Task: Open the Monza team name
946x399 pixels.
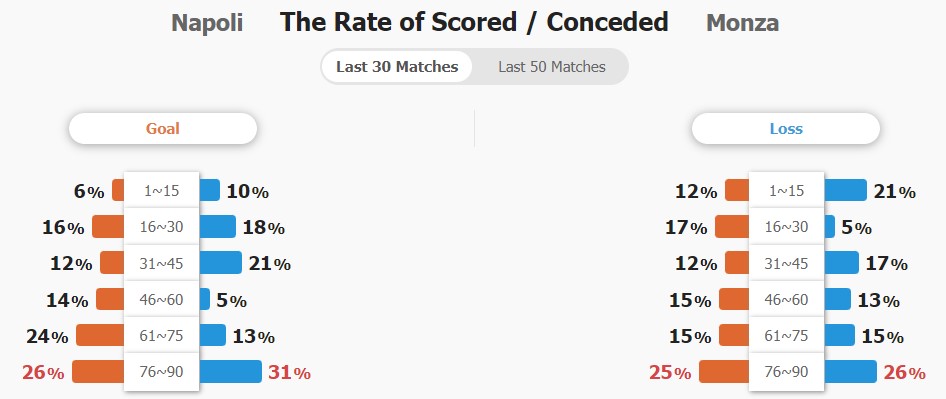Action: point(742,23)
